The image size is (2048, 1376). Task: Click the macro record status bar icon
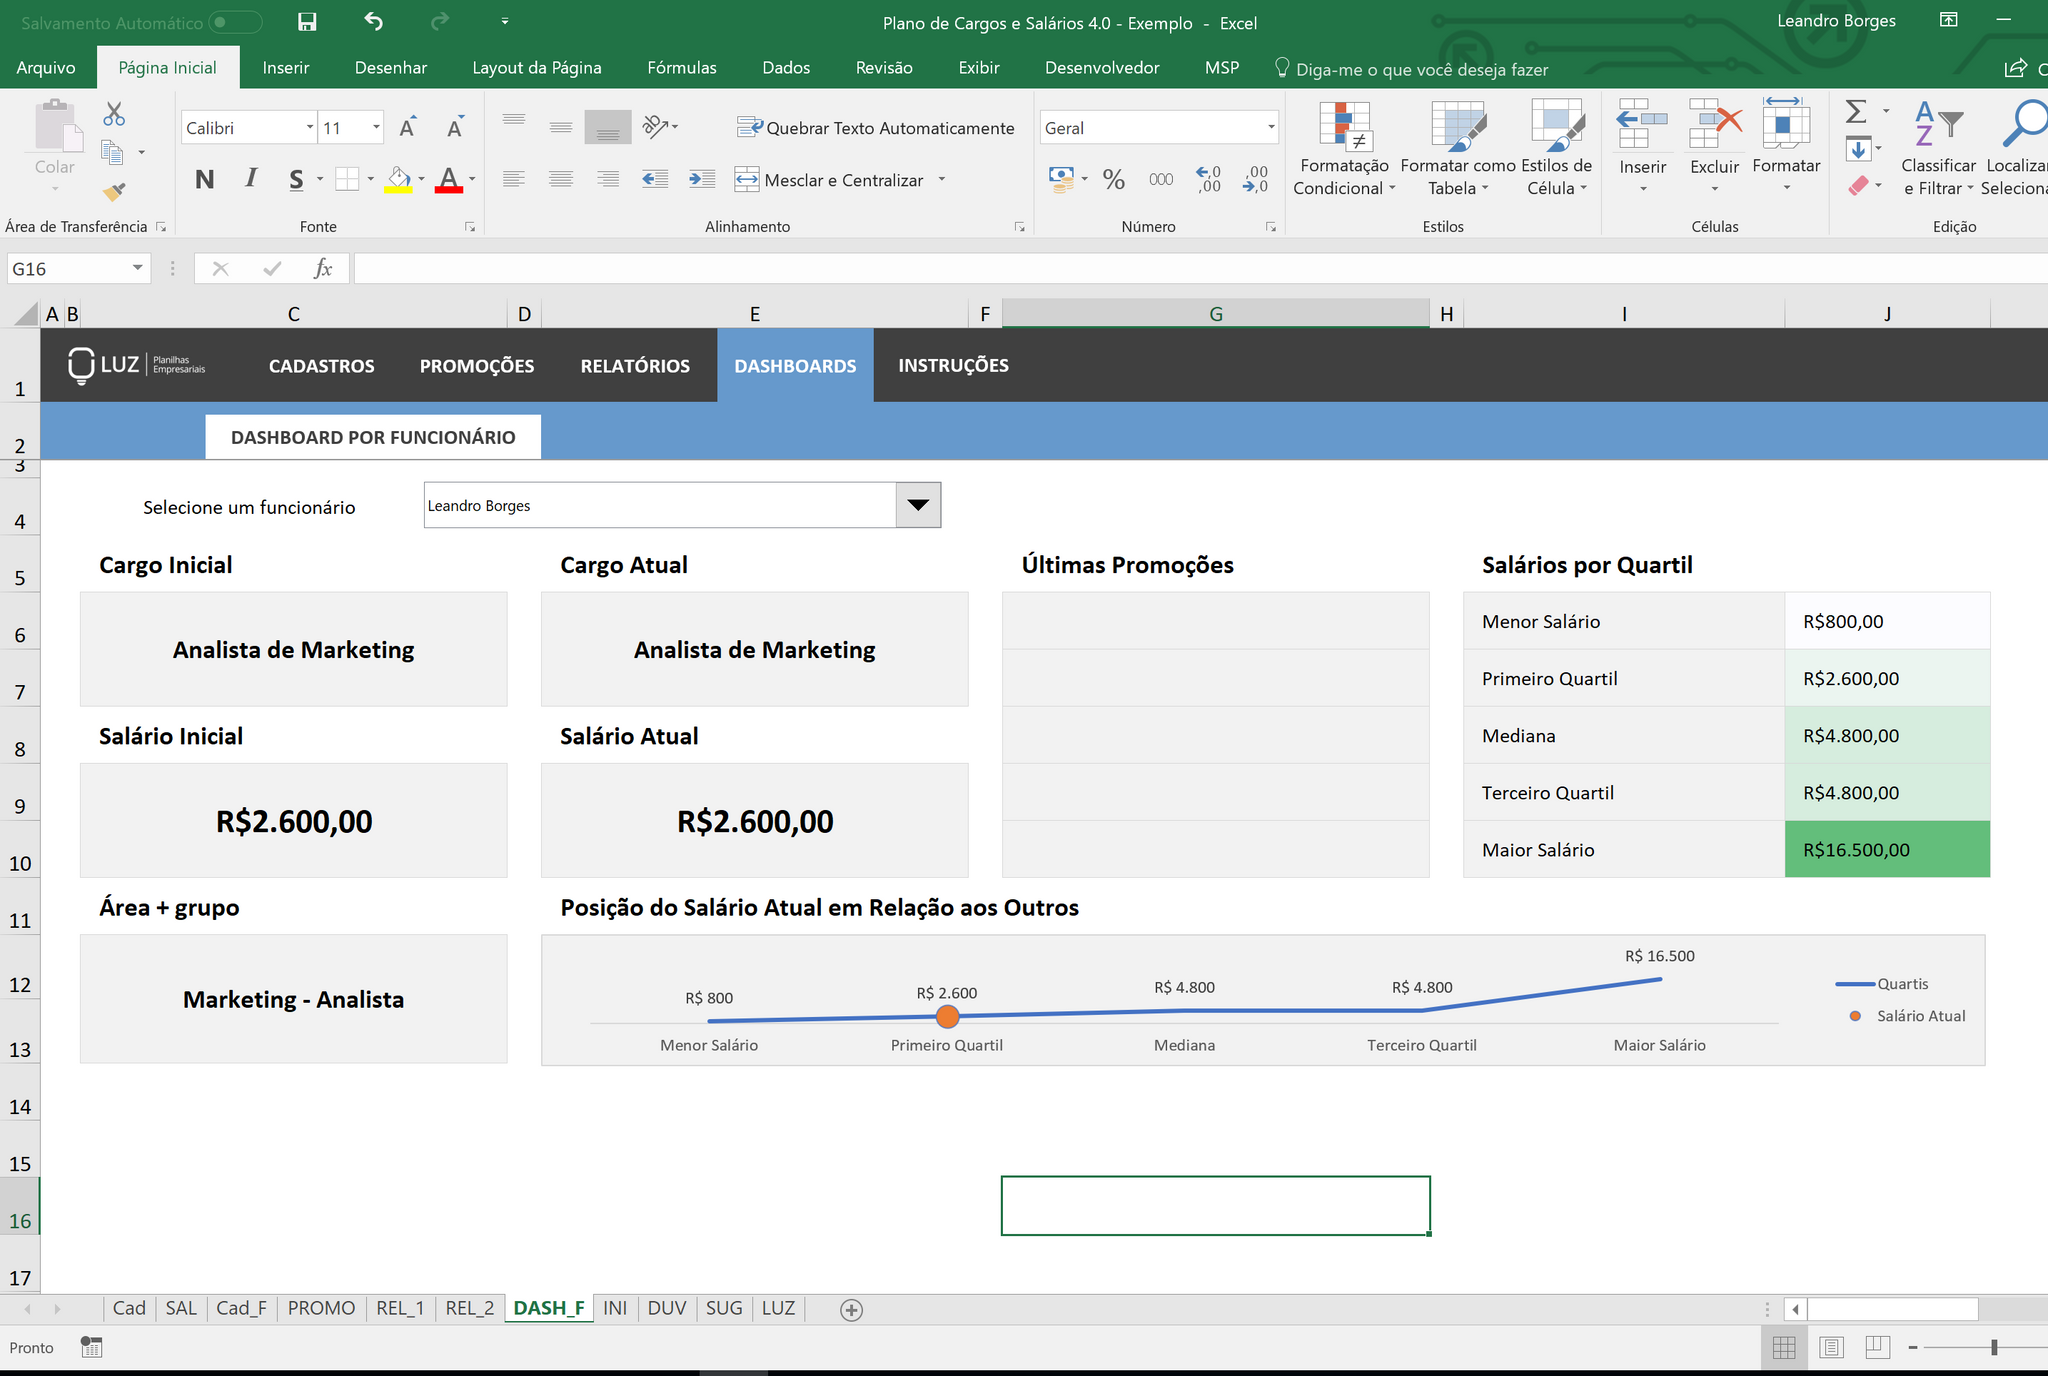[x=92, y=1347]
